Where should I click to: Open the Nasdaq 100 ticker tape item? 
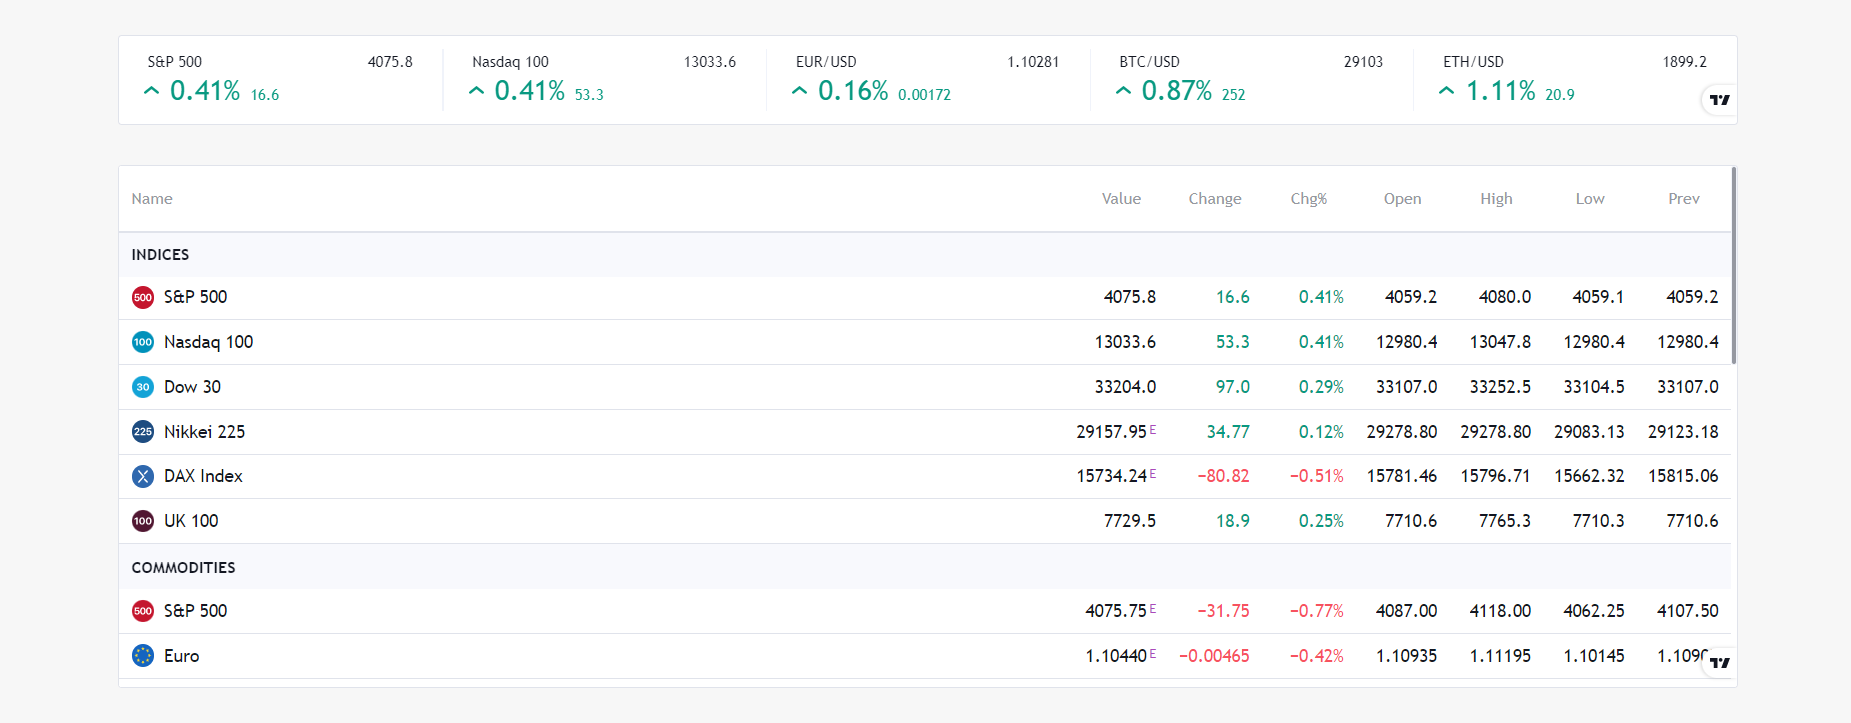coord(604,80)
